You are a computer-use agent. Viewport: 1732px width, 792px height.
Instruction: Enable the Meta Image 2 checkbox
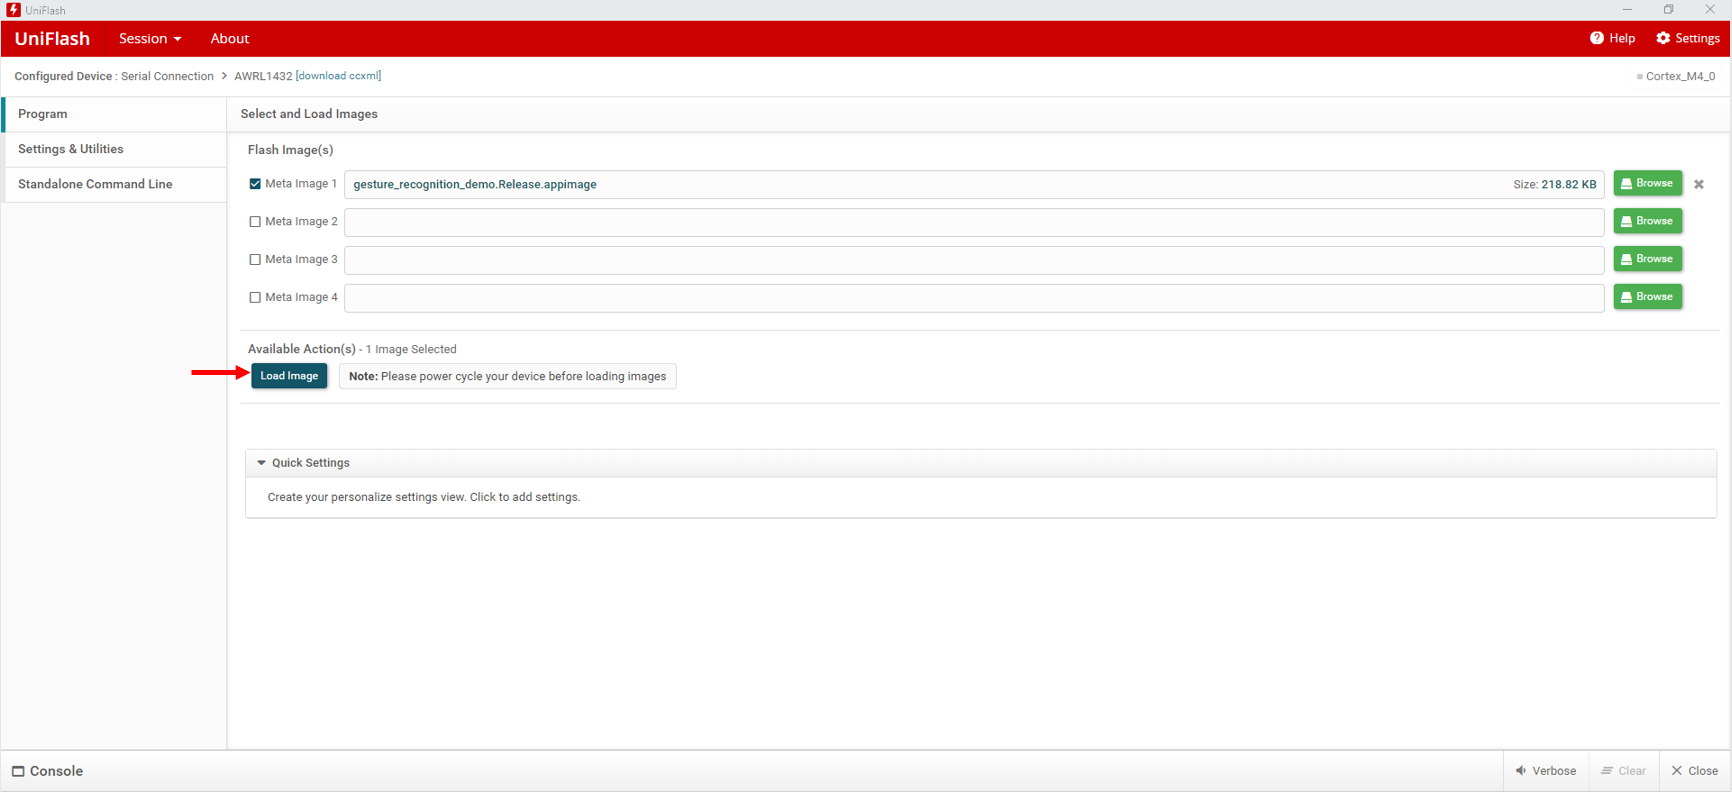coord(255,222)
